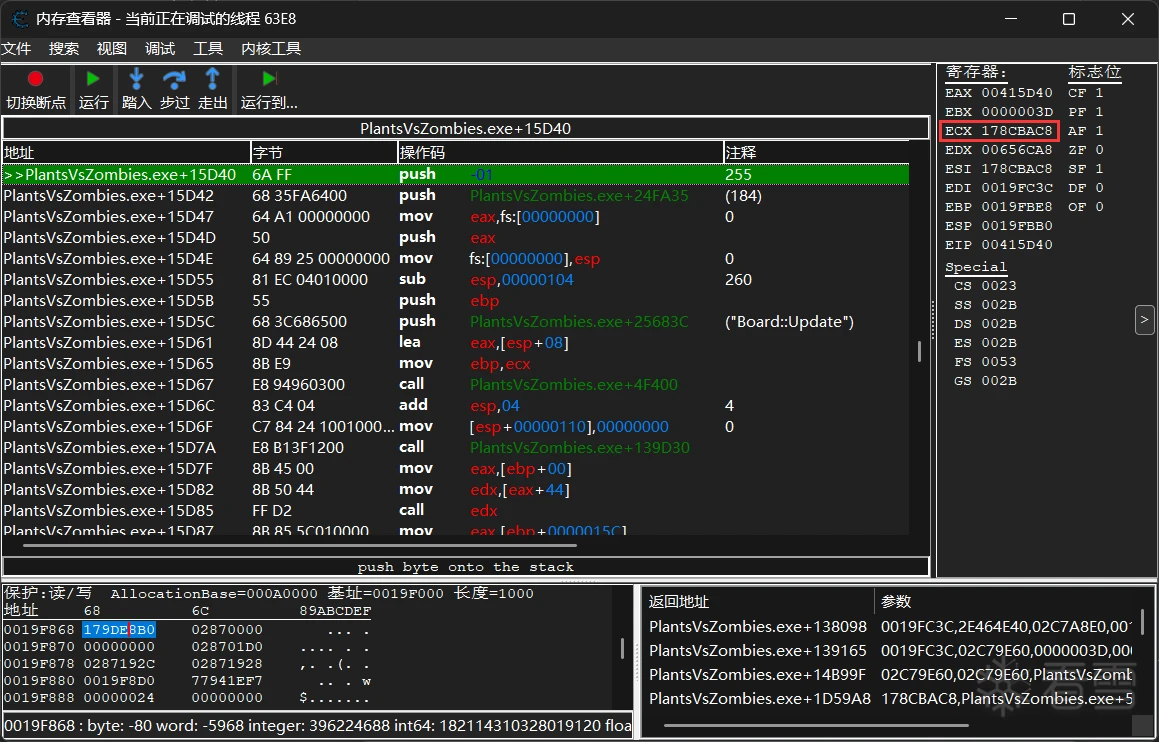1159x742 pixels.
Task: Toggle the PF flag value
Action: point(1085,112)
